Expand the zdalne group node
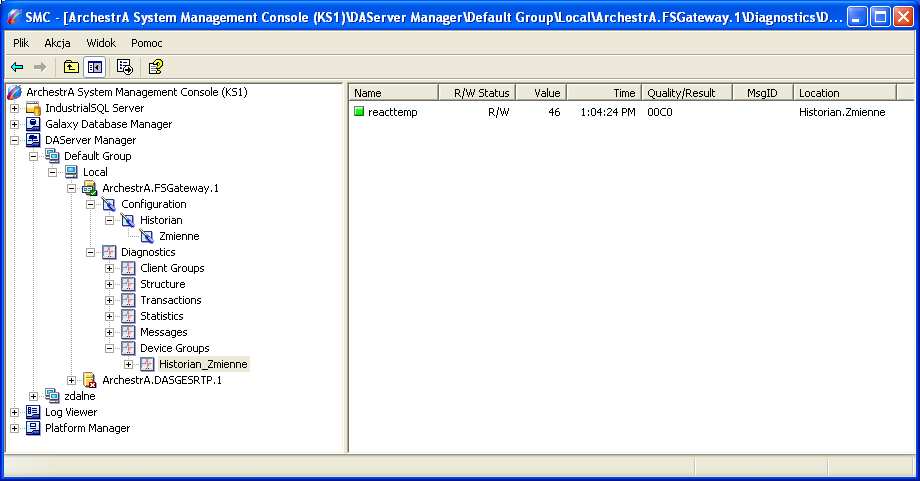 (x=33, y=397)
